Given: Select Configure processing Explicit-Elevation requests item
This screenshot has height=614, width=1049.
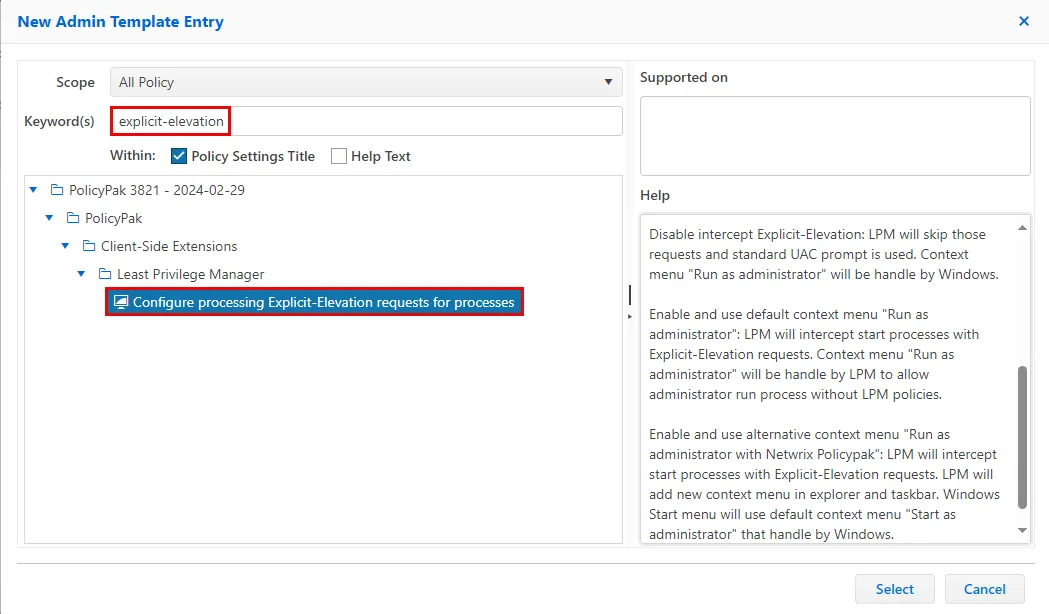Looking at the screenshot, I should 323,302.
